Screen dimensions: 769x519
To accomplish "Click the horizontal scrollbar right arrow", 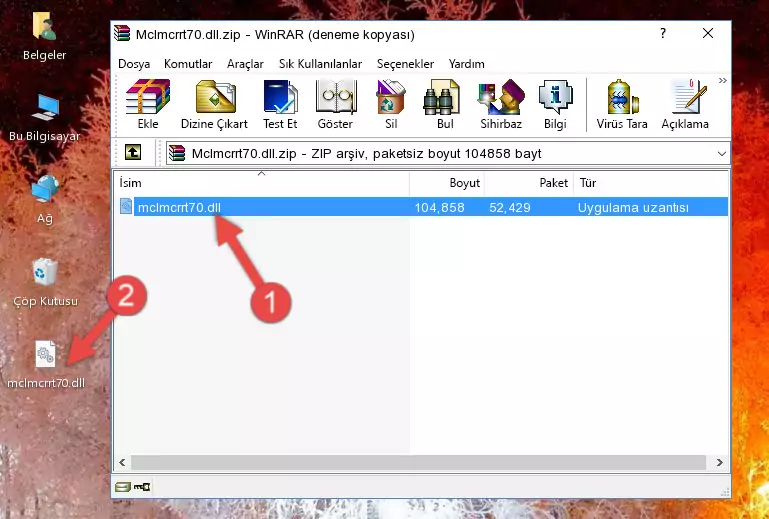I will tap(719, 462).
